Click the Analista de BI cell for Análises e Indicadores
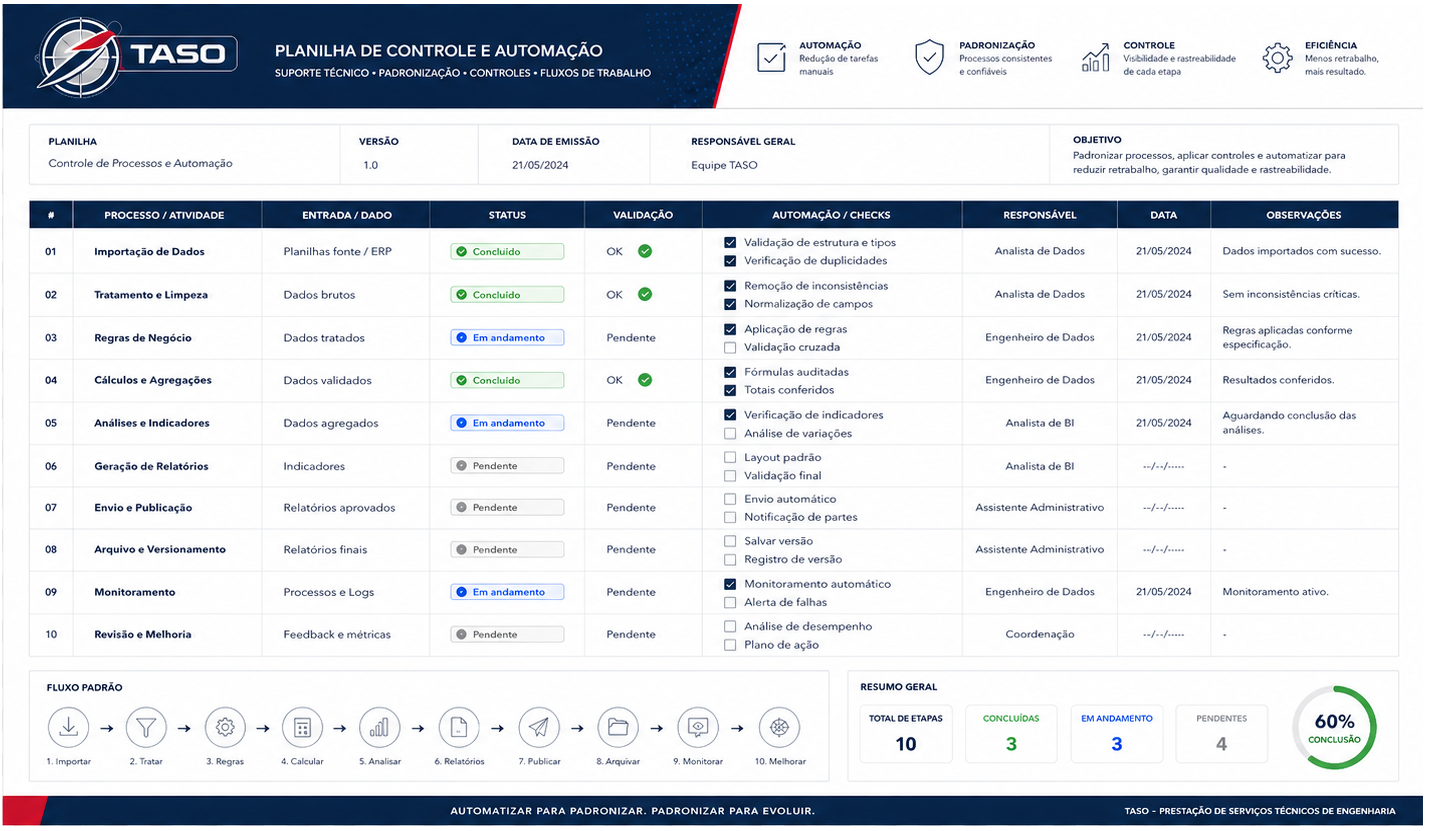1430x831 pixels. (x=1040, y=423)
